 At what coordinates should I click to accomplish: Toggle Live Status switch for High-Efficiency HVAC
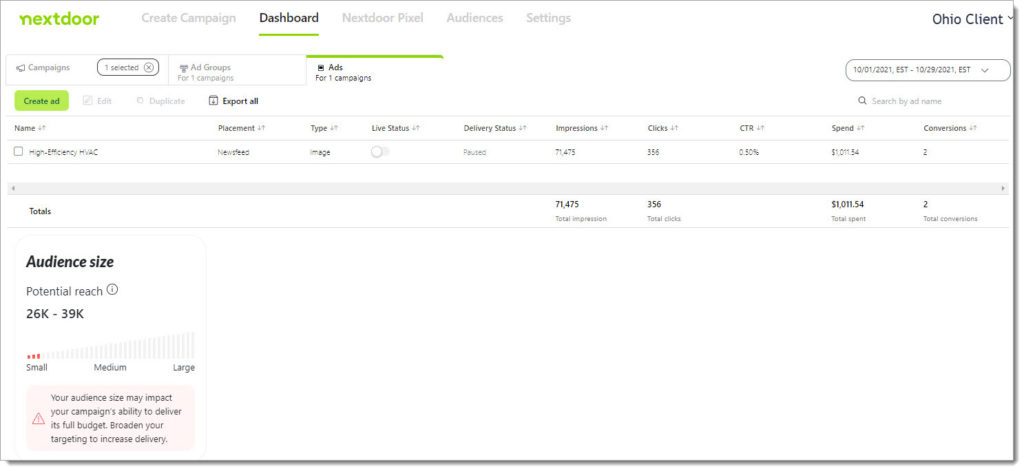[x=380, y=152]
